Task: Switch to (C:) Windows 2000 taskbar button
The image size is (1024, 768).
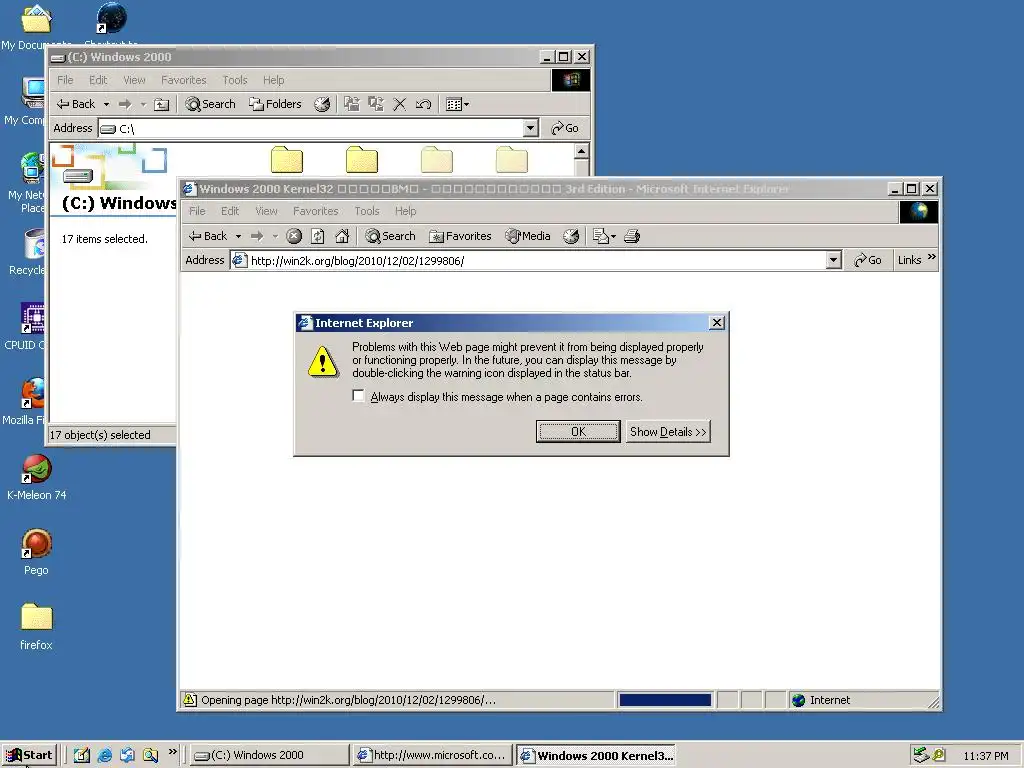Action: (269, 755)
